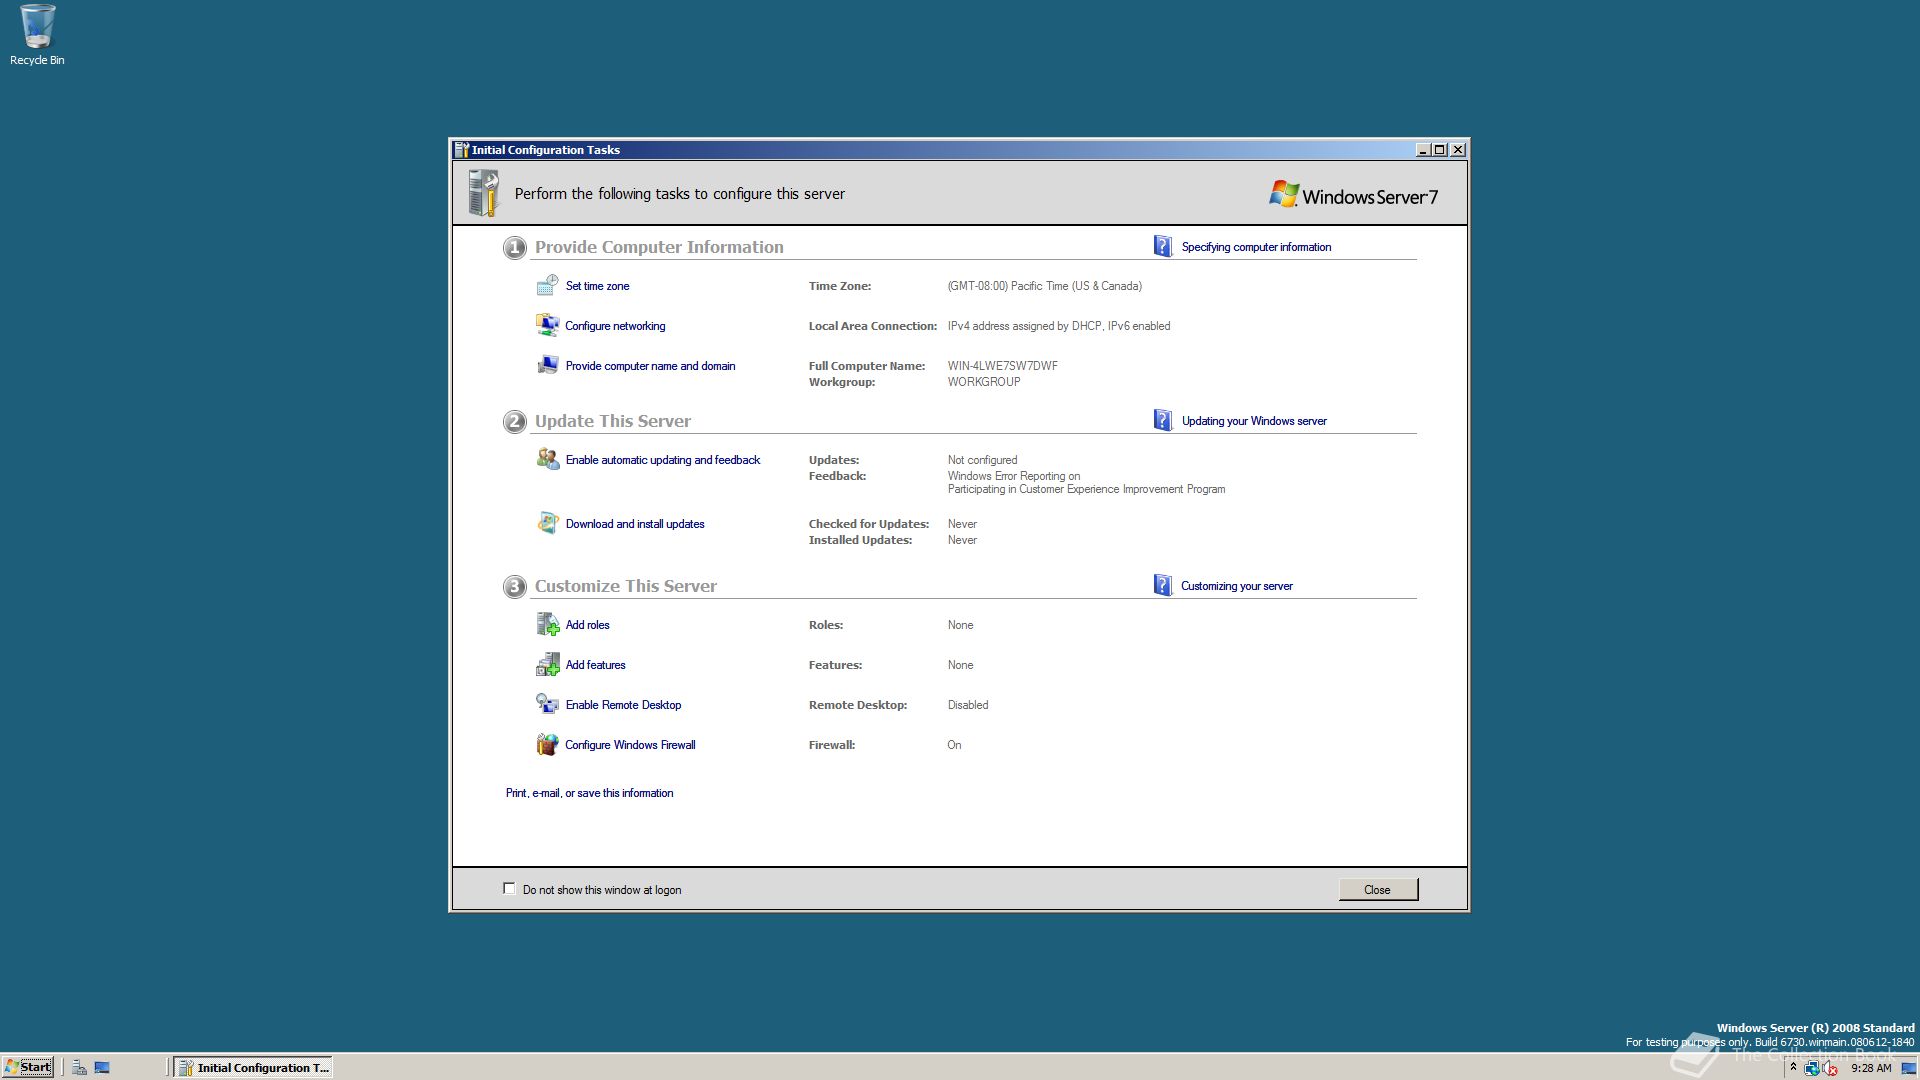Click 'Update This Server' section heading
Screen dimensions: 1920x1080
coord(612,421)
